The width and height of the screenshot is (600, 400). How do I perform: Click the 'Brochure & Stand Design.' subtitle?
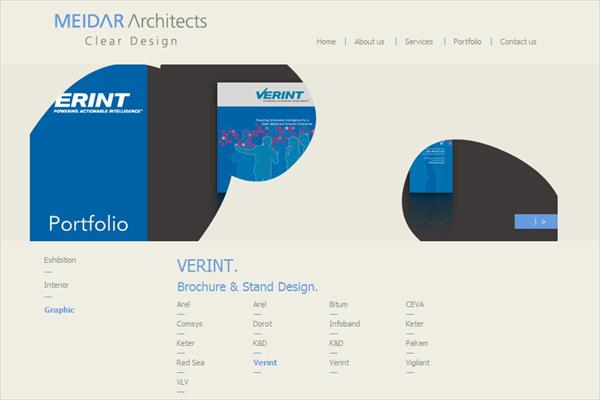tap(247, 287)
